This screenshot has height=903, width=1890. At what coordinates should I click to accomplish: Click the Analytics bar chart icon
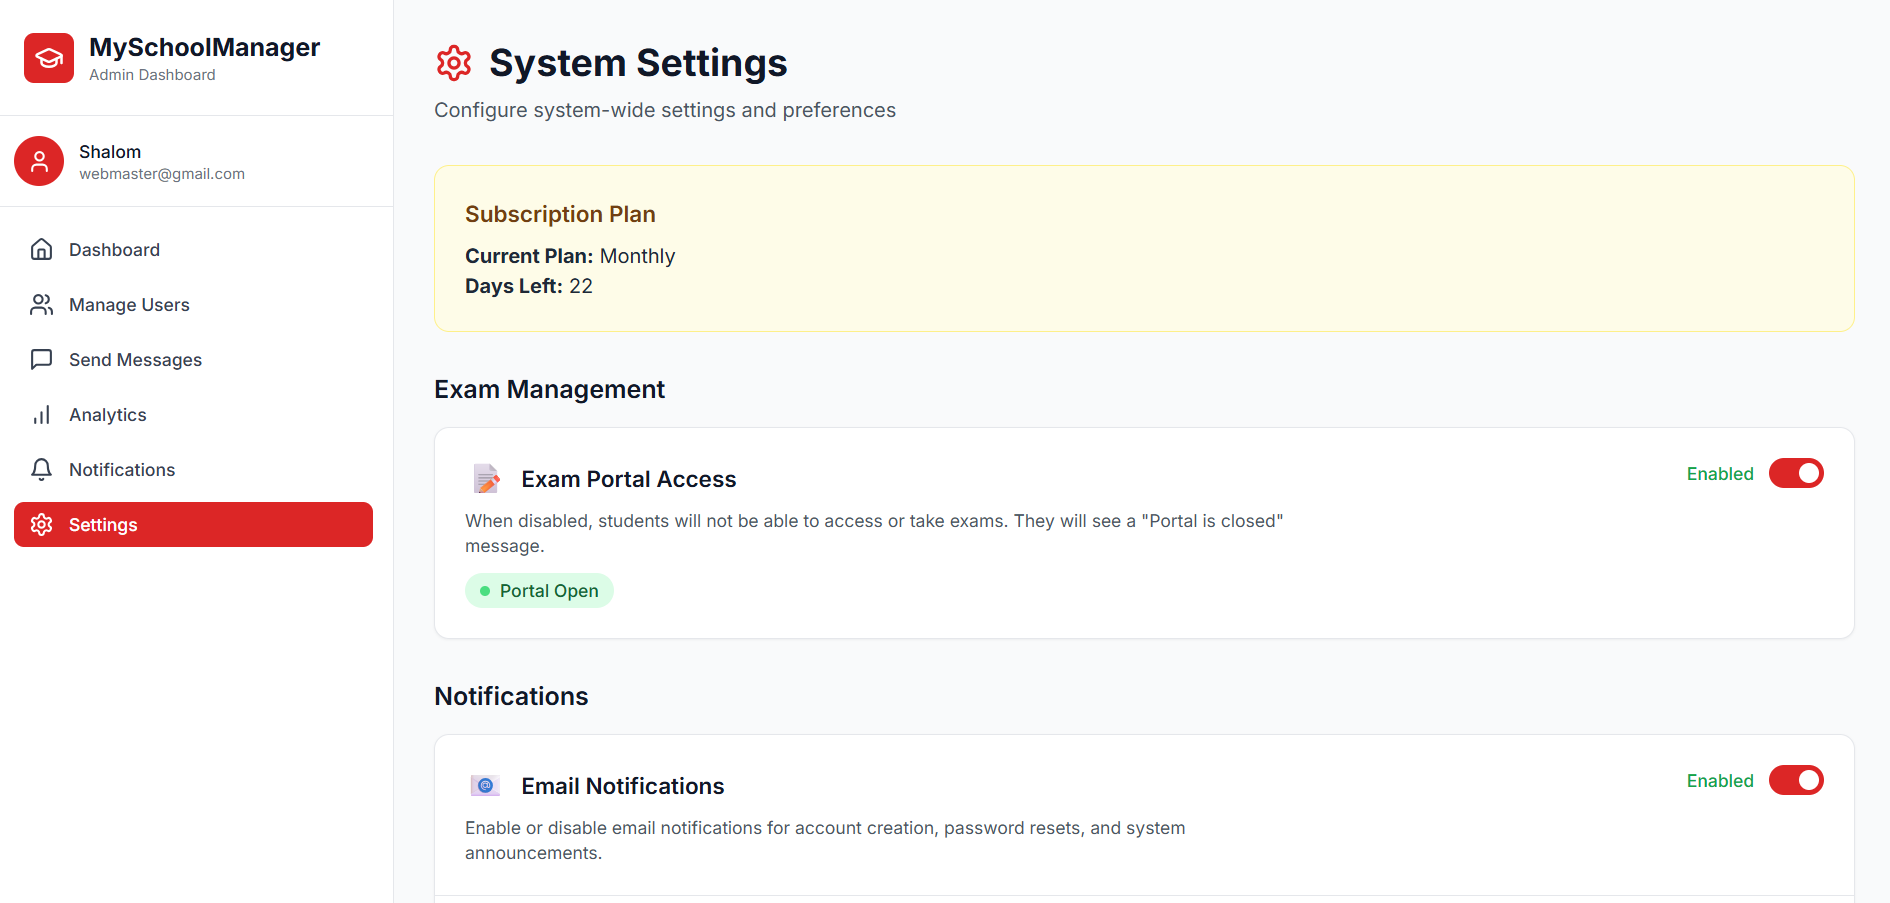41,414
